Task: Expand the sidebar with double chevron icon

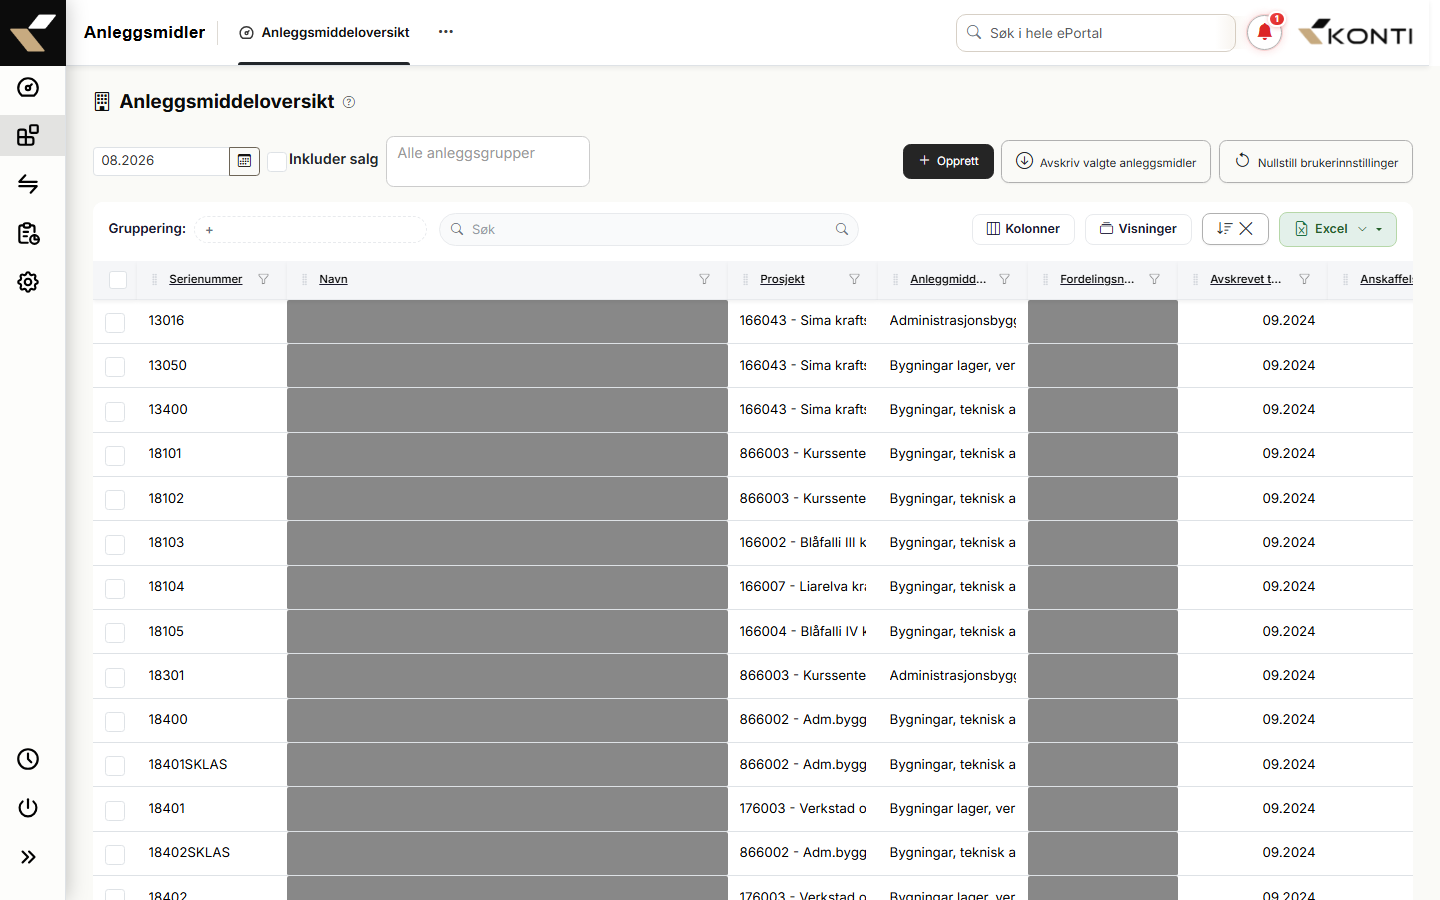Action: (28, 857)
